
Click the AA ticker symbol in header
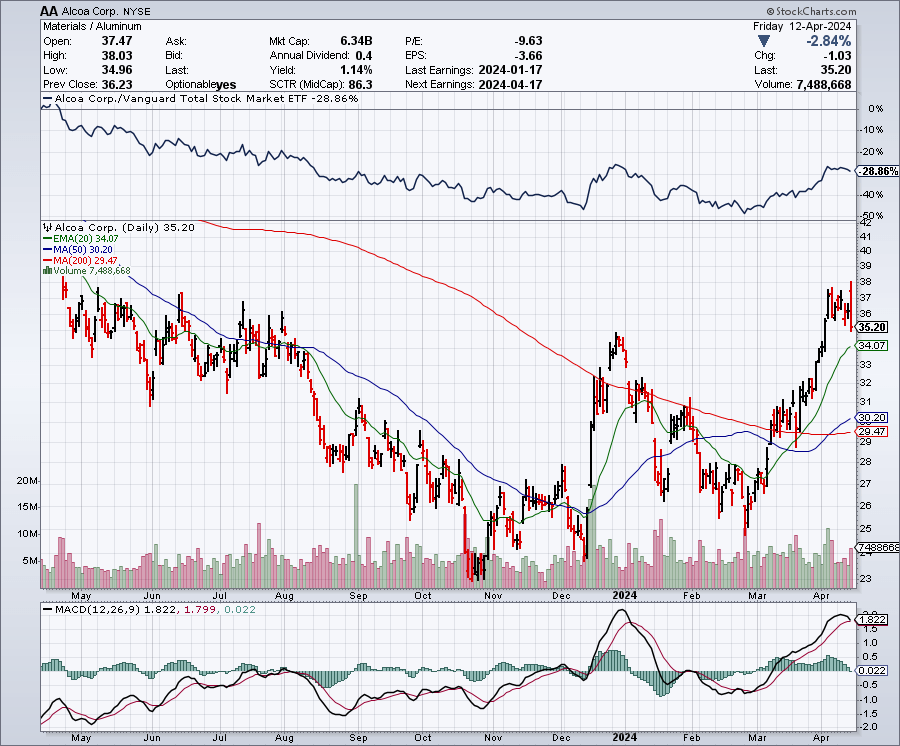[x=49, y=11]
